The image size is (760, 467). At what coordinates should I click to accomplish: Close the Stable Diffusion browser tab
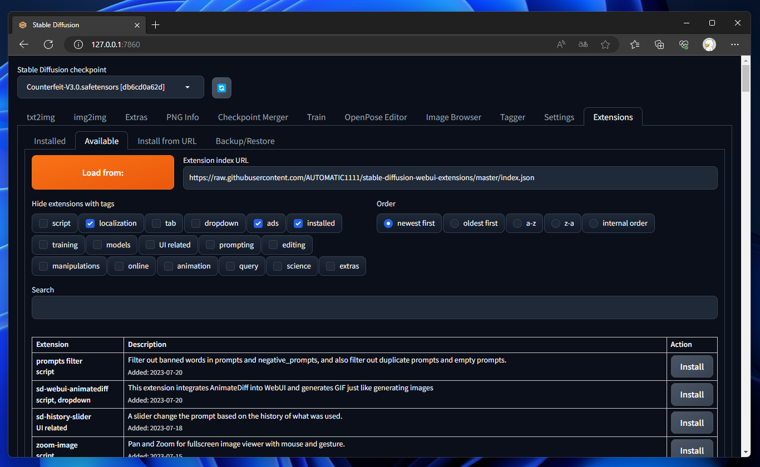(x=137, y=25)
